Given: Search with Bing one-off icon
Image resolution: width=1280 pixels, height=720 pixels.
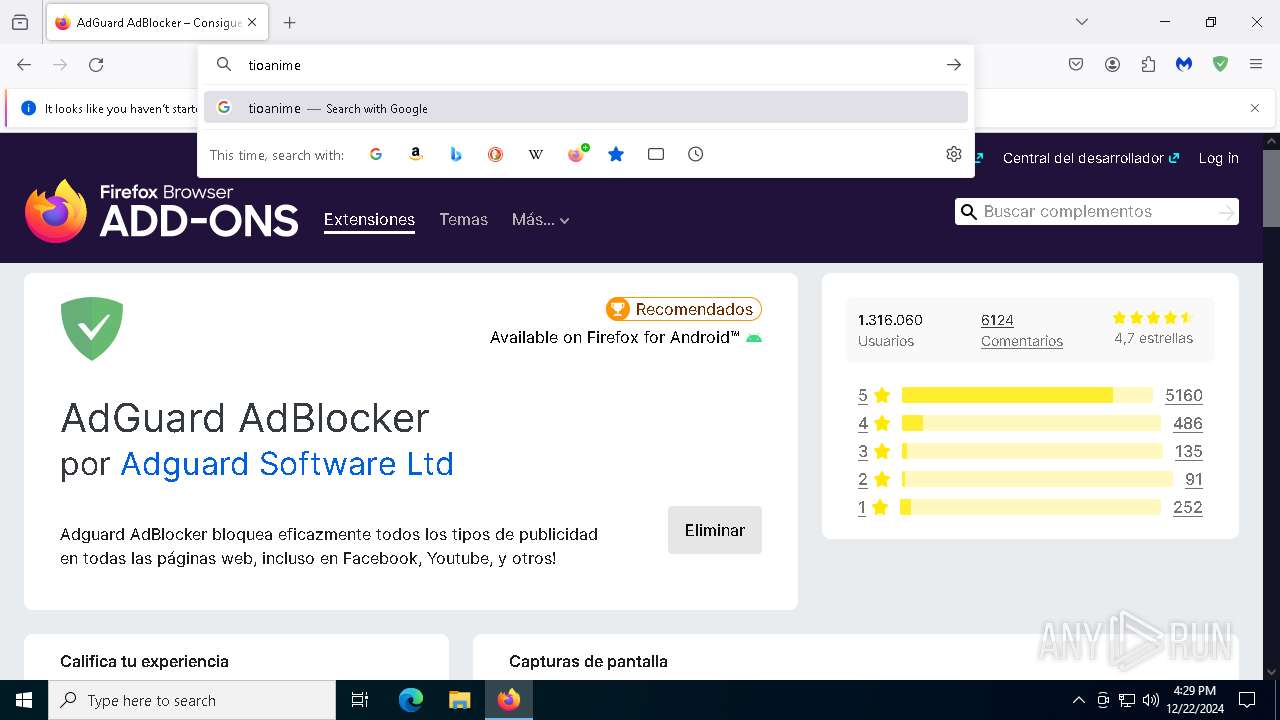Looking at the screenshot, I should [456, 154].
